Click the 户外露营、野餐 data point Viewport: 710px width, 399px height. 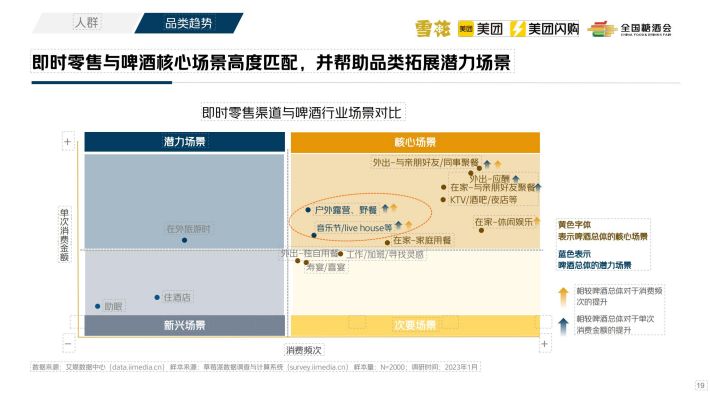point(308,210)
